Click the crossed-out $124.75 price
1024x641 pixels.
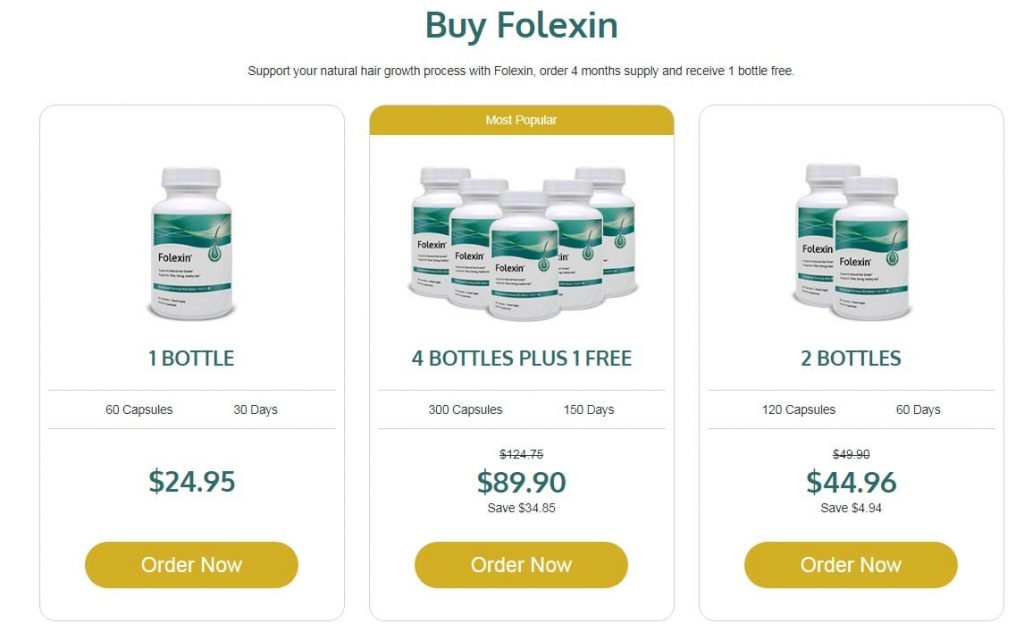coord(521,453)
